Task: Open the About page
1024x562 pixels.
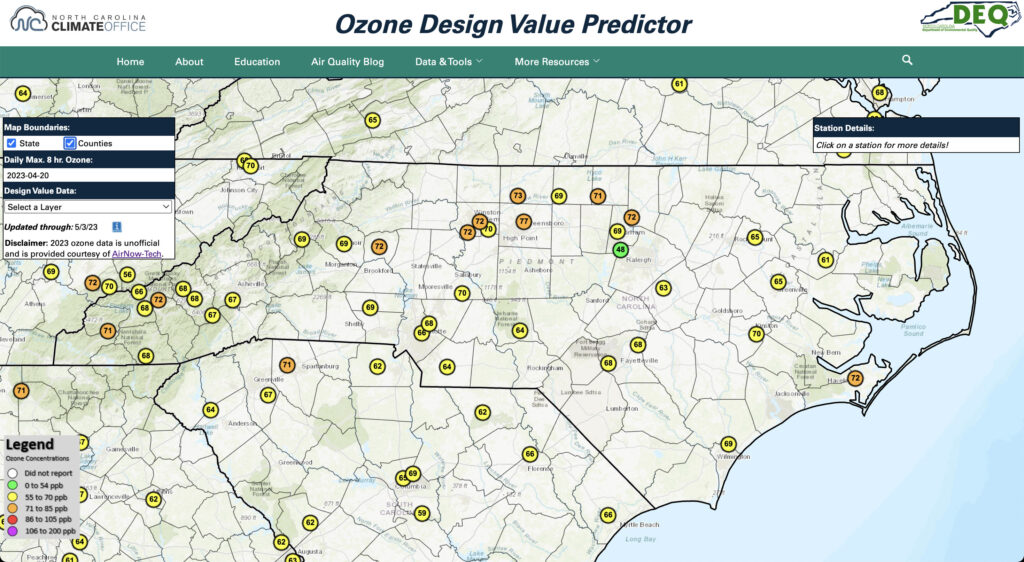Action: tap(189, 61)
